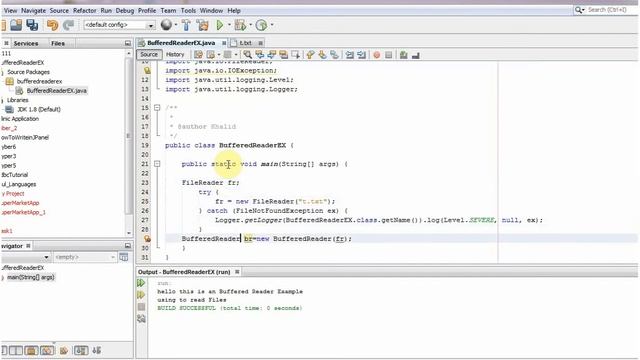
Task: Collapse the Javadoc comment fold marker
Action: click(x=157, y=108)
